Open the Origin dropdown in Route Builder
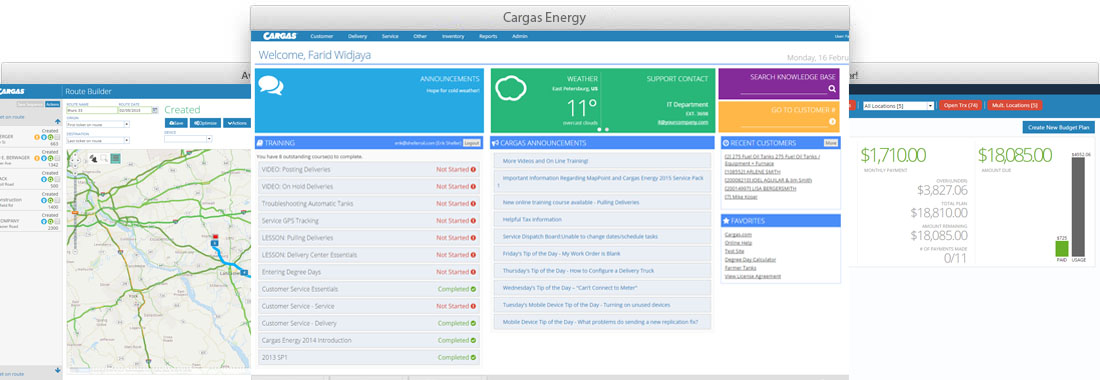Screen dimensions: 1100x380 pos(98,124)
